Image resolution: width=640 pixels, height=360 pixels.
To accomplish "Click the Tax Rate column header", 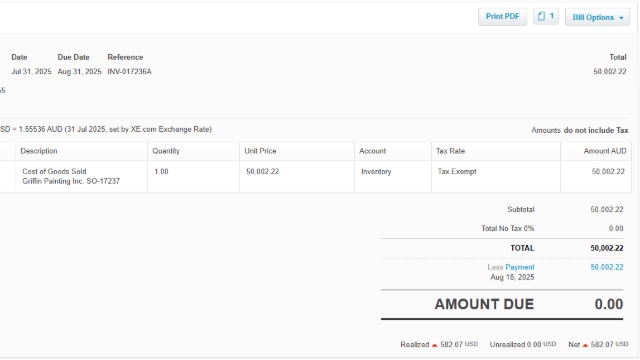I will point(496,151).
